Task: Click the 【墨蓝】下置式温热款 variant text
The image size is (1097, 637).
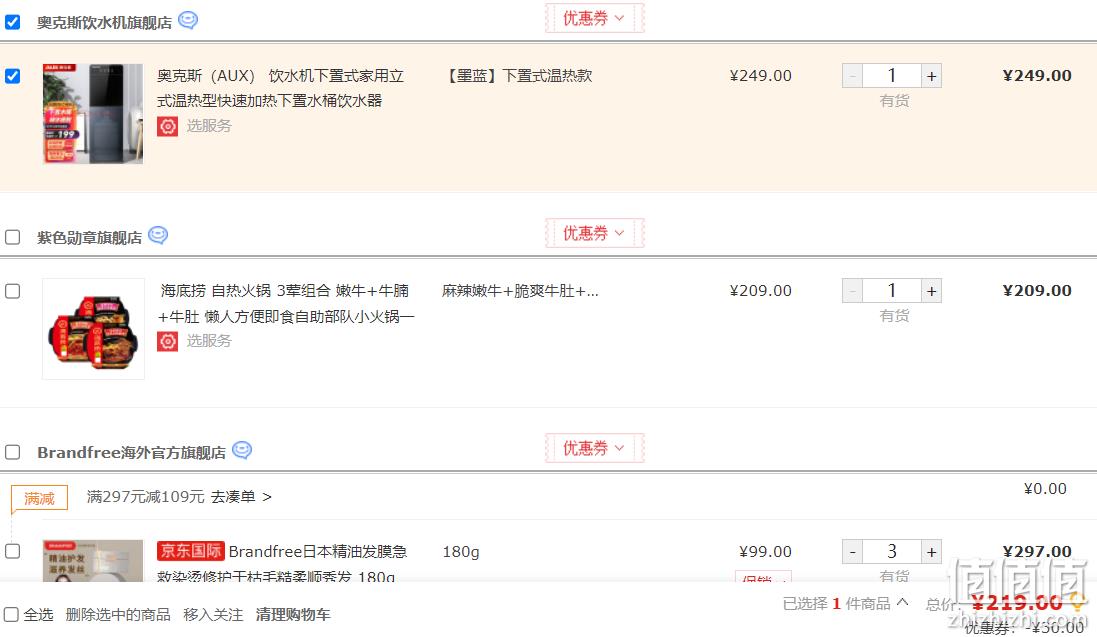Action: point(517,76)
